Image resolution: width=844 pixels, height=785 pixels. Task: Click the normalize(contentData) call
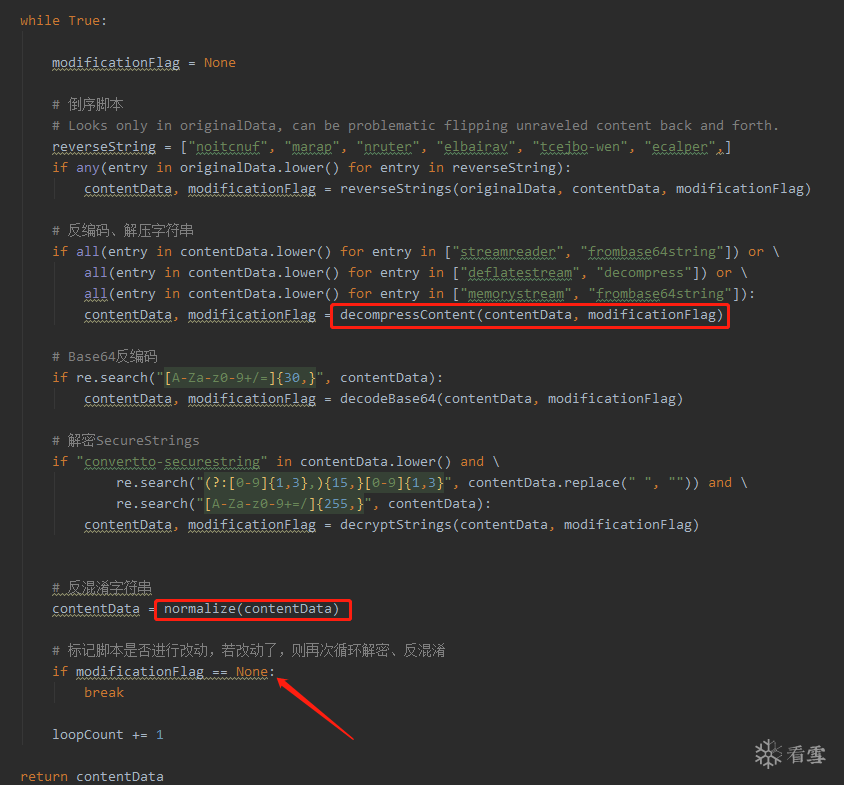click(252, 609)
